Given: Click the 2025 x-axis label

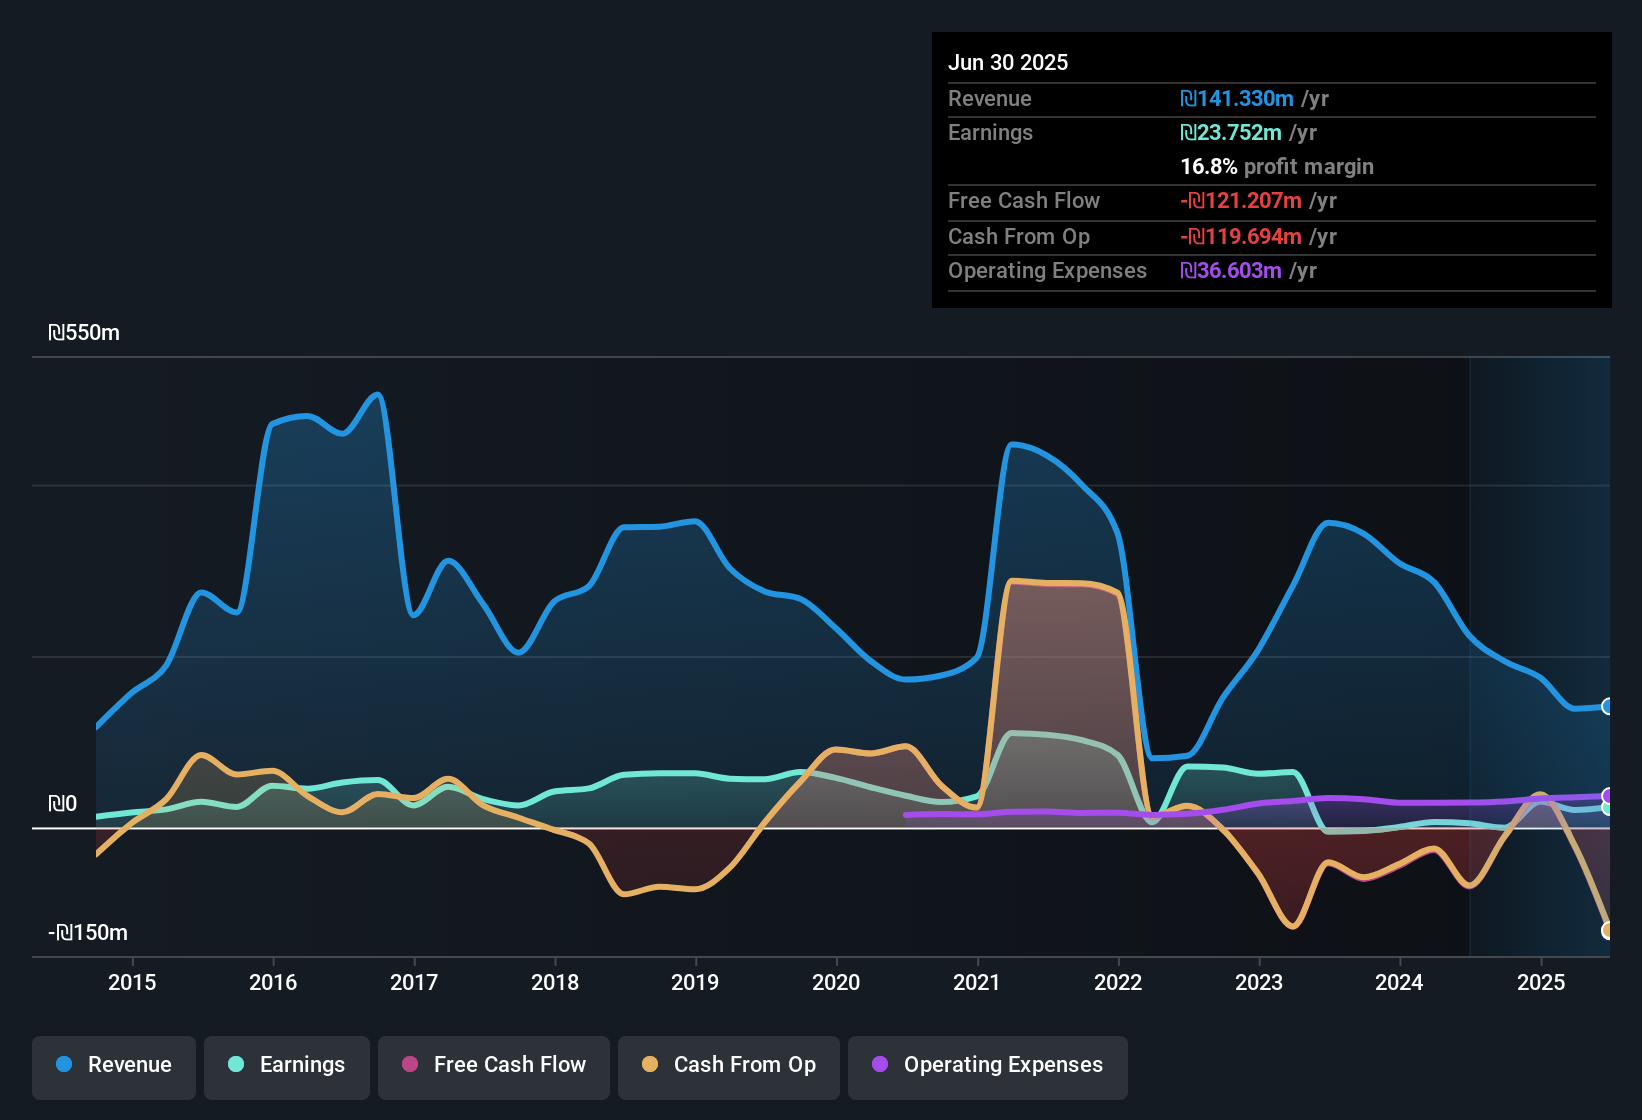Looking at the screenshot, I should pyautogui.click(x=1541, y=982).
